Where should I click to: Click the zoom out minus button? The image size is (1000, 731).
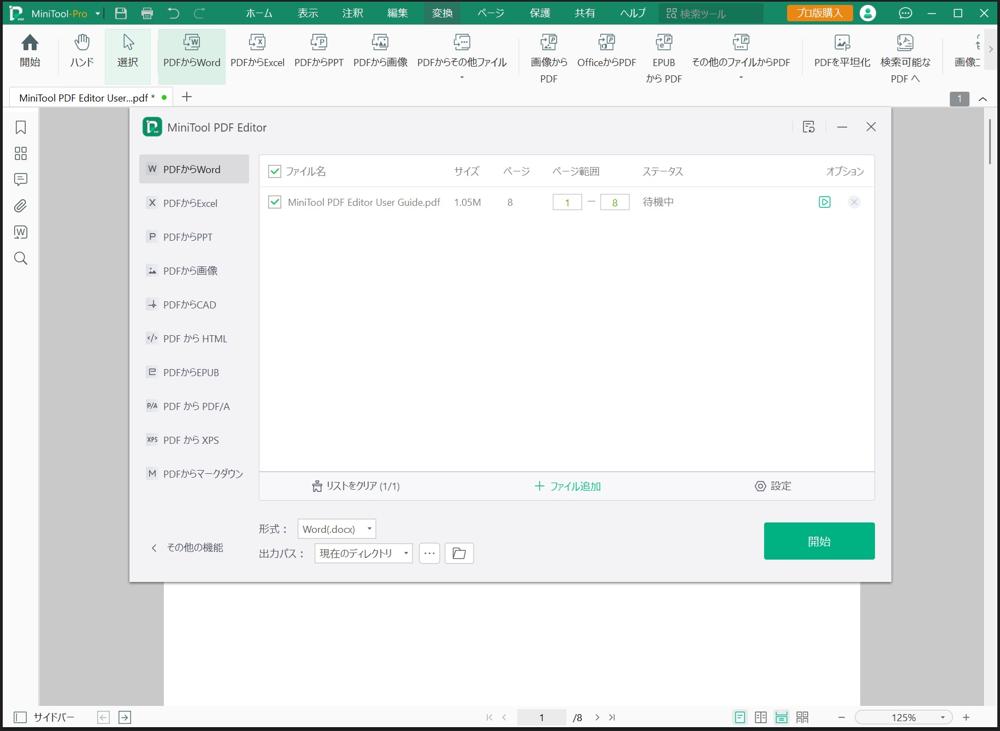pyautogui.click(x=841, y=718)
